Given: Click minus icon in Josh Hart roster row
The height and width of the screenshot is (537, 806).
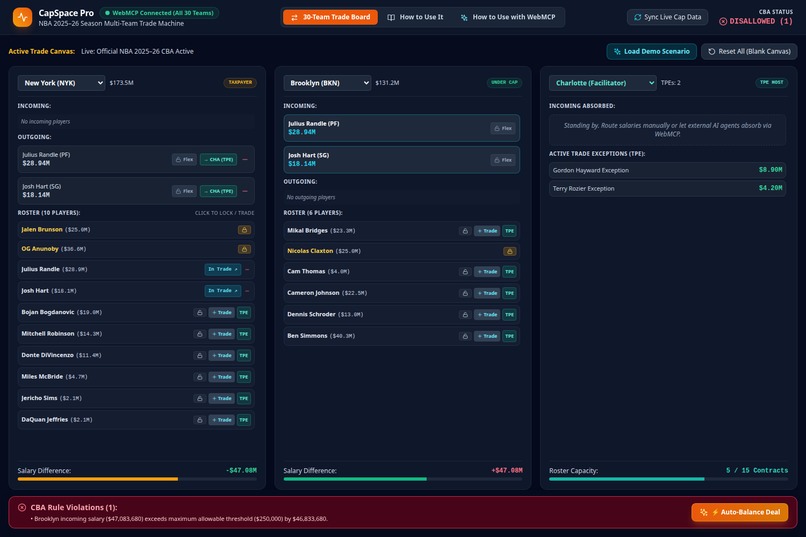Looking at the screenshot, I should (247, 291).
